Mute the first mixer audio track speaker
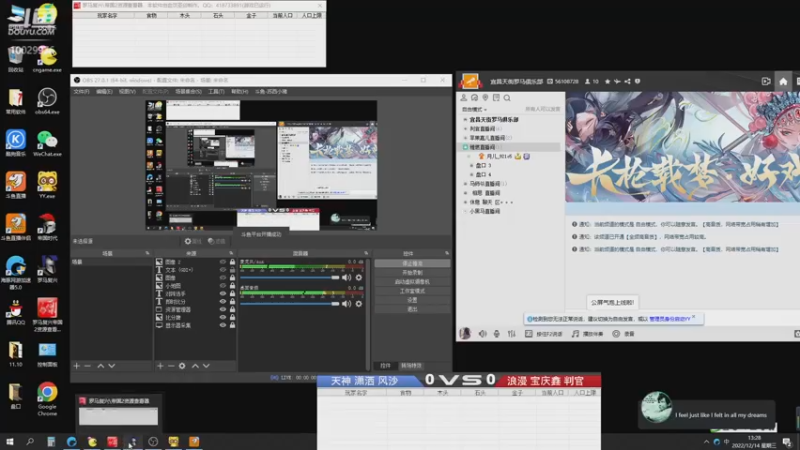 coord(346,278)
